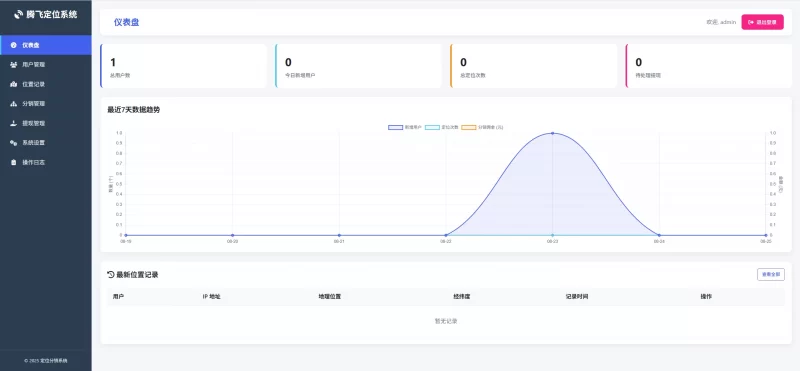This screenshot has height=371, width=800.
Task: Click the © 2025 定位分销系统 footer text
Action: point(46,360)
